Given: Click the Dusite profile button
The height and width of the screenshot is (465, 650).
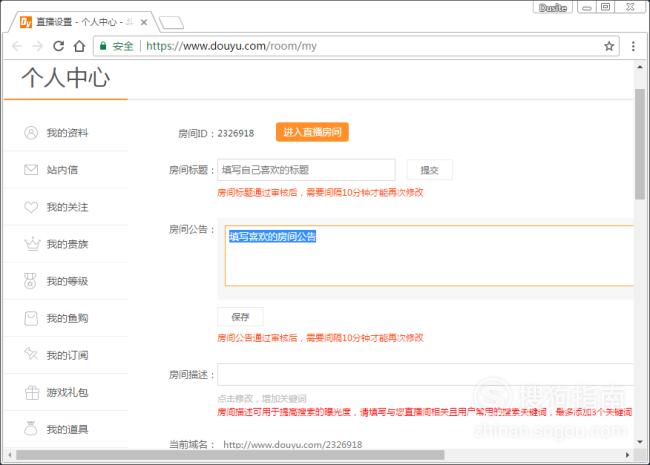Looking at the screenshot, I should [553, 7].
